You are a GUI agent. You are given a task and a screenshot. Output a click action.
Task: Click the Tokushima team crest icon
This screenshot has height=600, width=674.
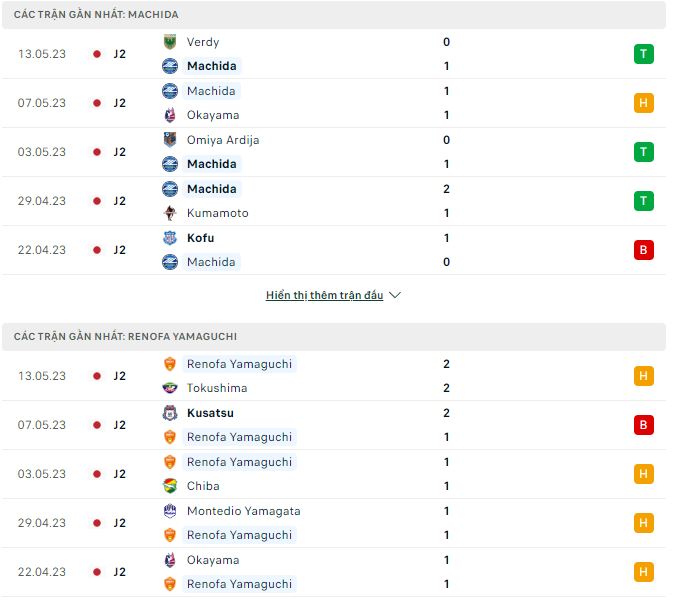point(170,388)
